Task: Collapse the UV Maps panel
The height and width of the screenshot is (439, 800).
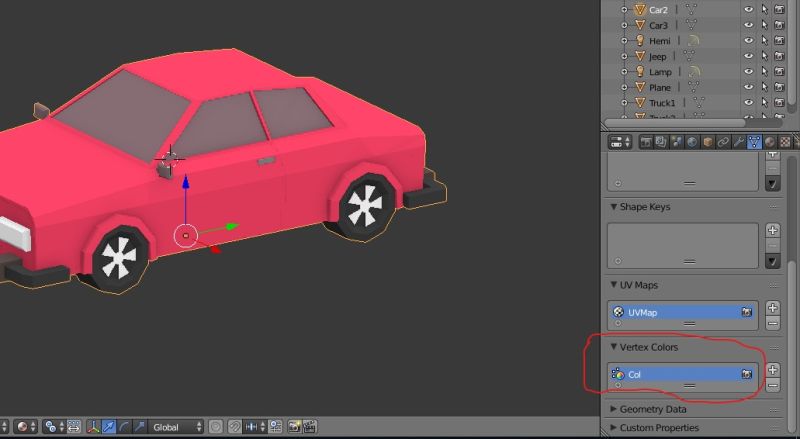Action: 614,285
